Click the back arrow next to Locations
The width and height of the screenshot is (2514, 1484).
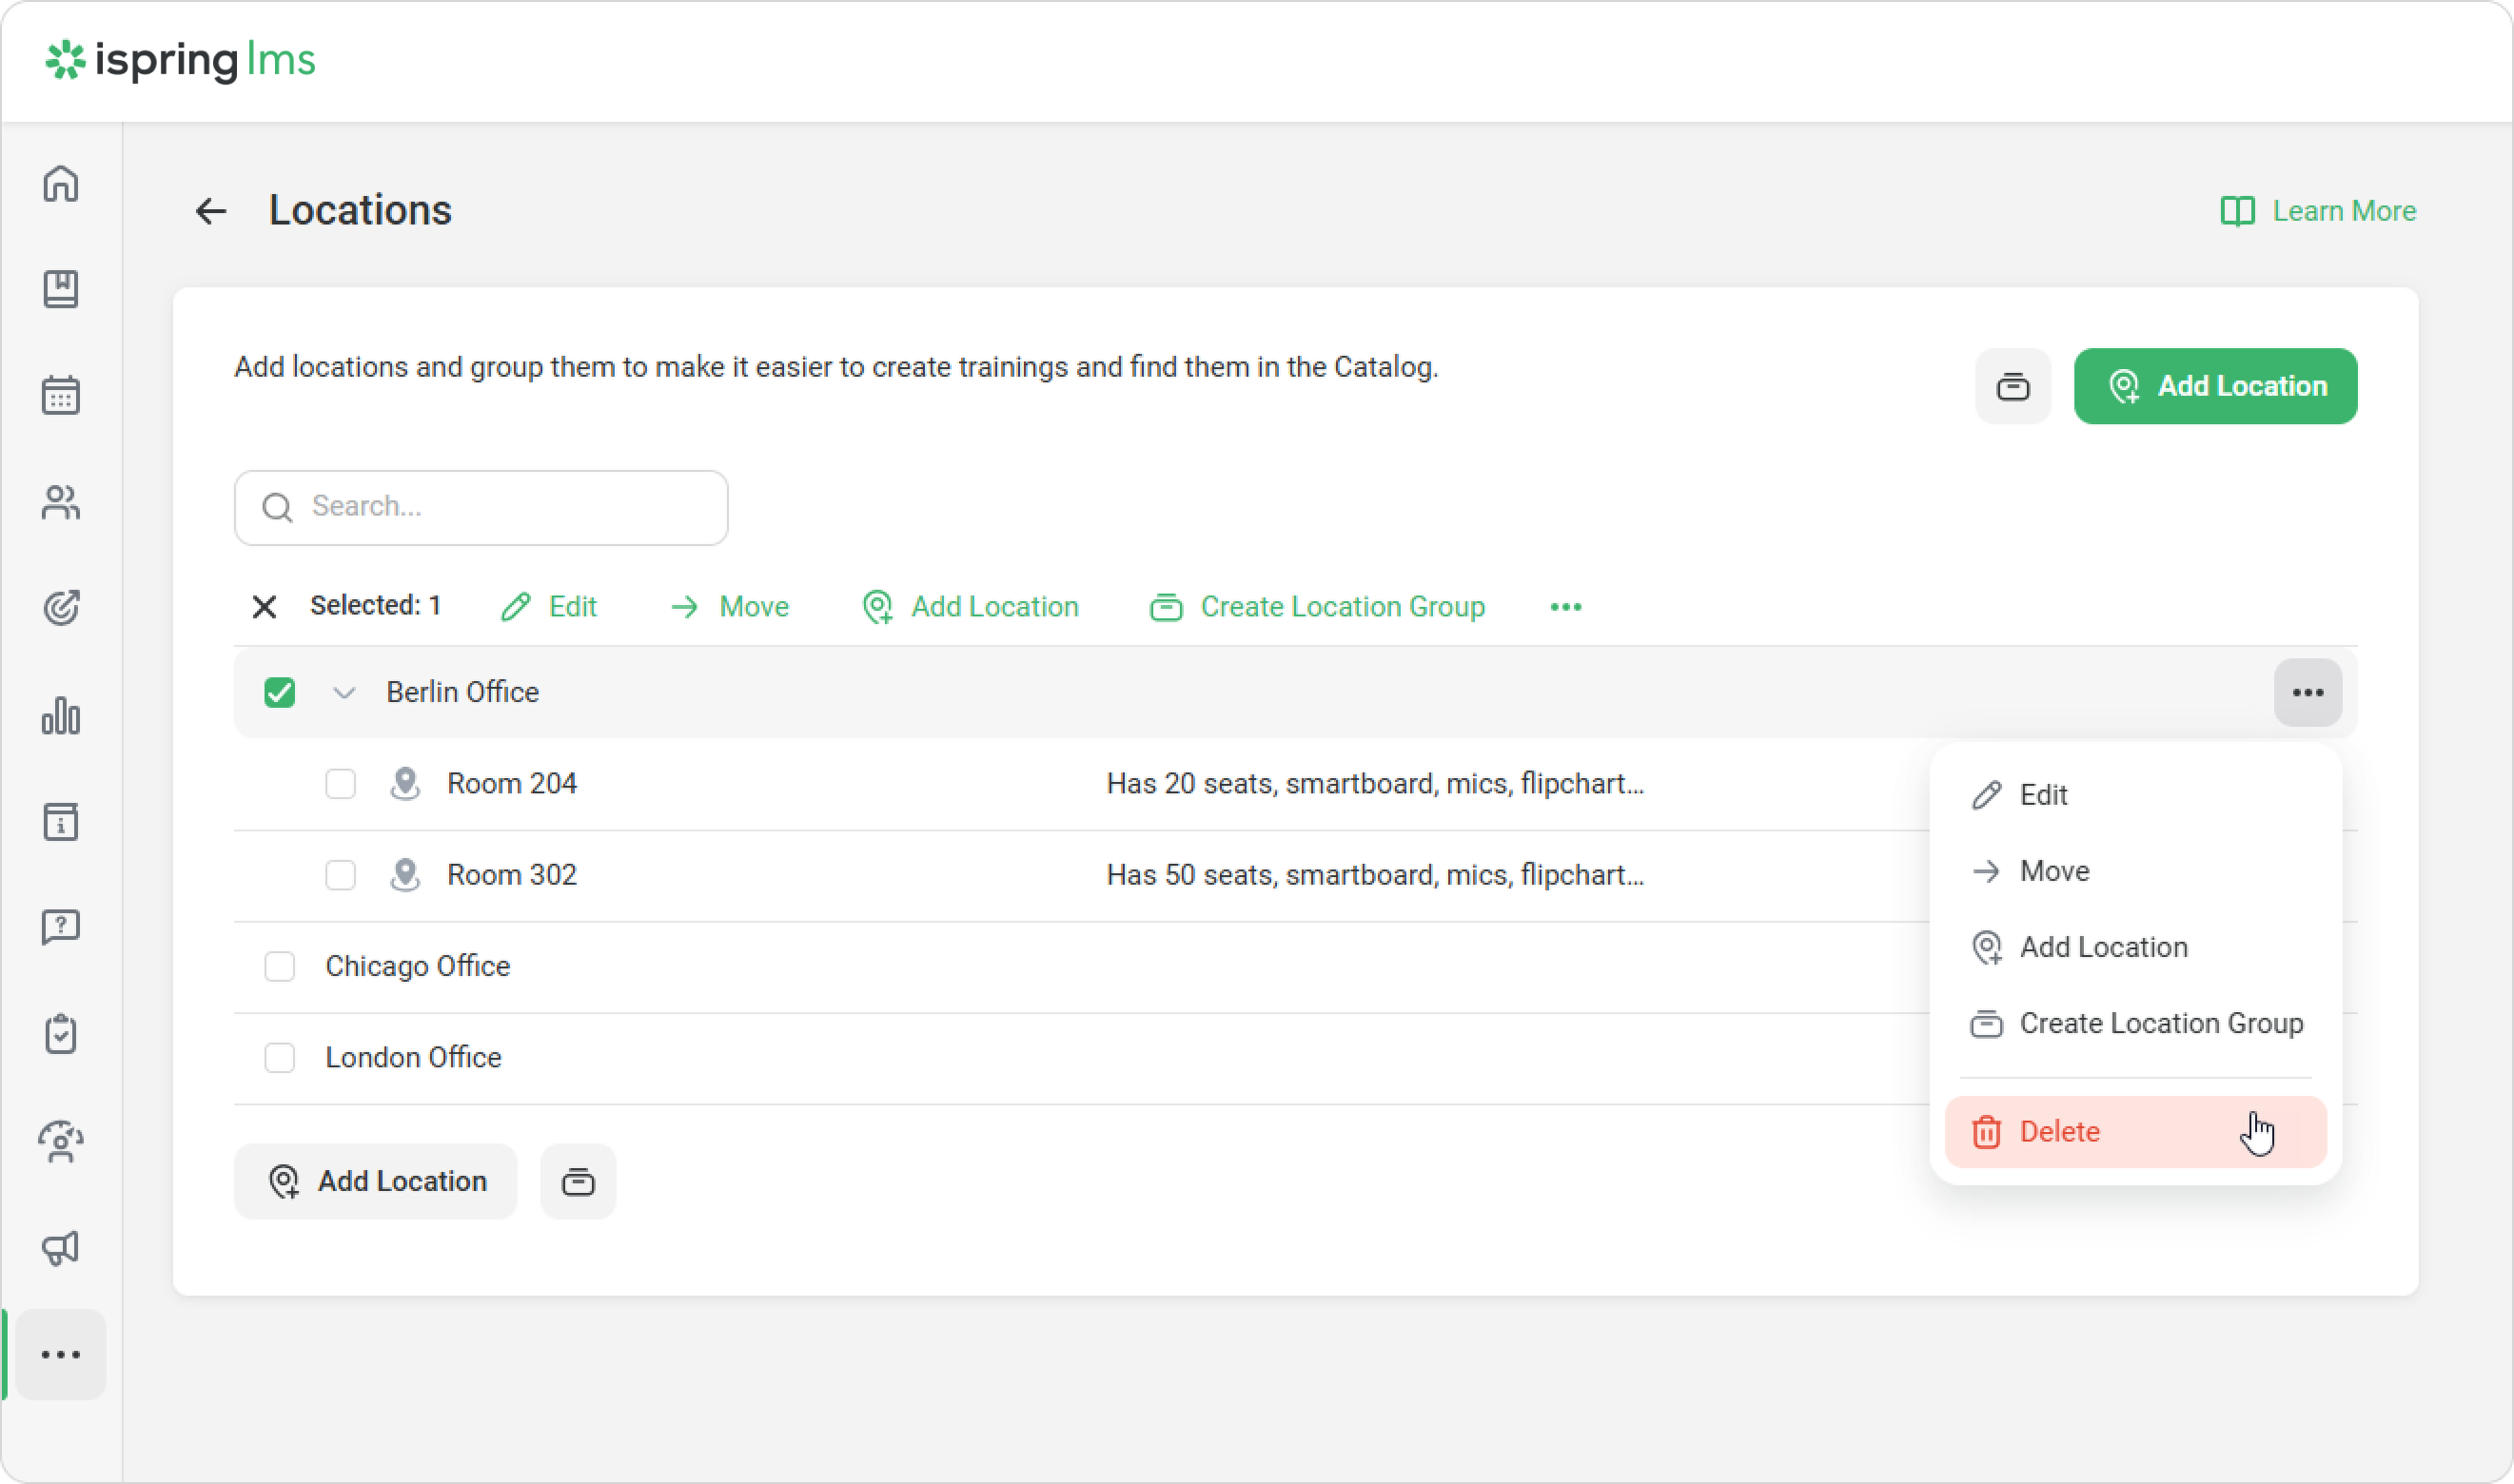point(211,211)
